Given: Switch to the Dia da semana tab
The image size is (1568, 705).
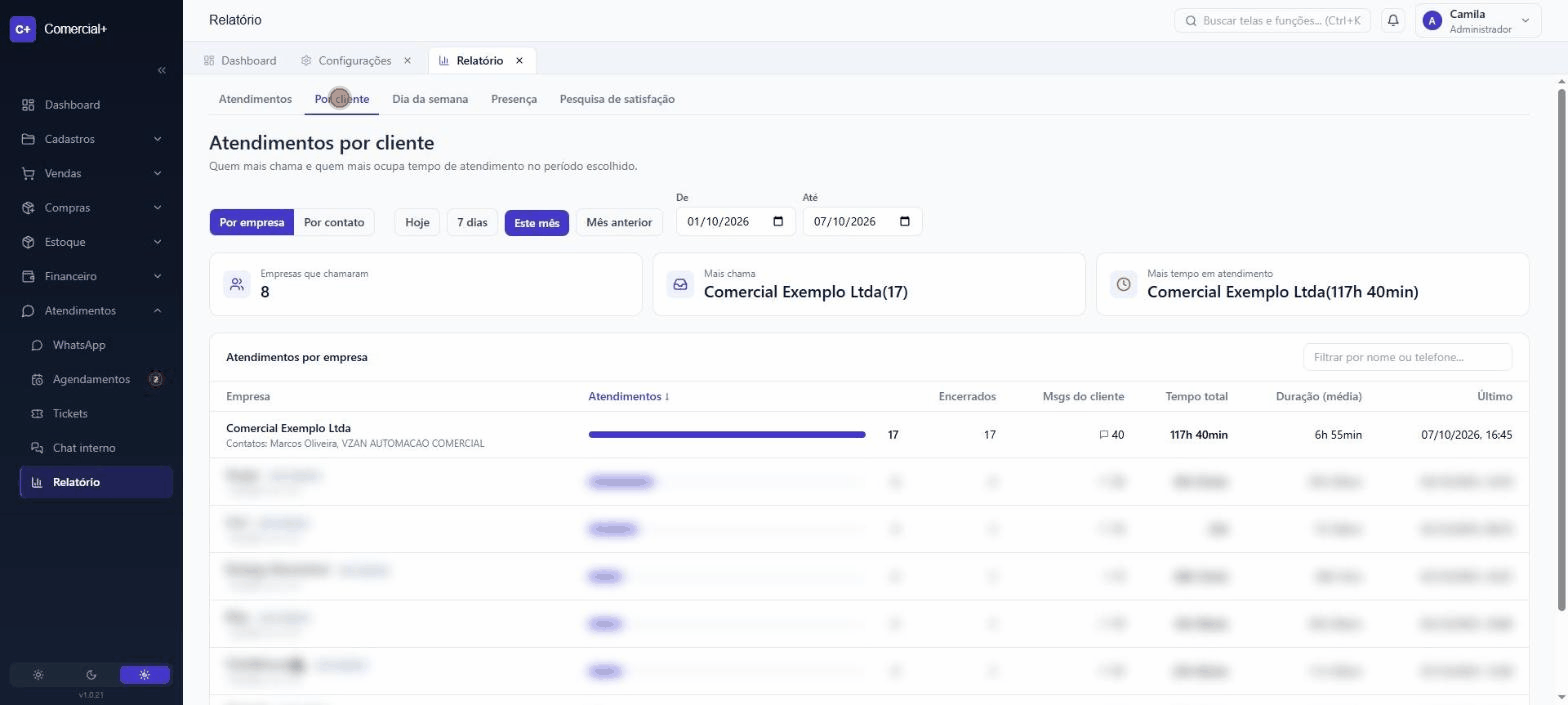Looking at the screenshot, I should (x=430, y=99).
